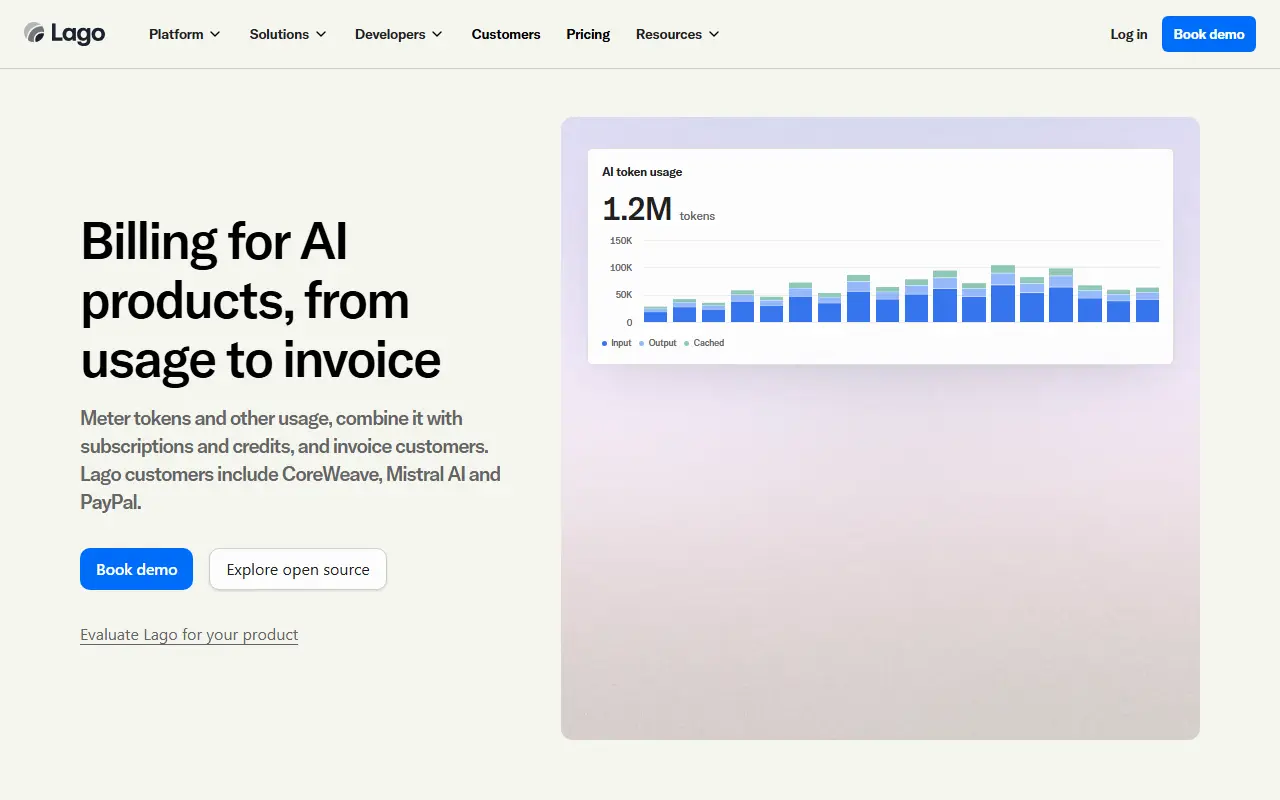Open the Platform menu
Screen dimensions: 1280x800
pyautogui.click(x=185, y=34)
